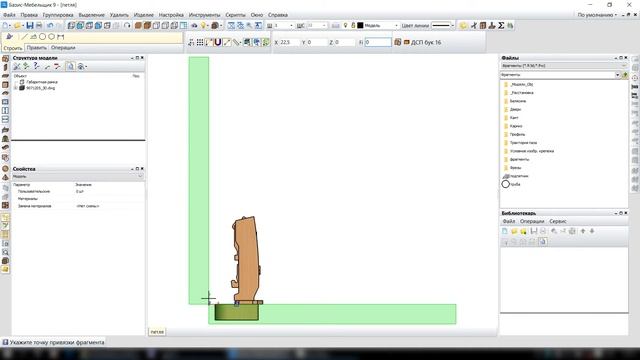This screenshot has height=360, width=640.
Task: Select Габаритная рамка in model structure
Action: point(42,82)
